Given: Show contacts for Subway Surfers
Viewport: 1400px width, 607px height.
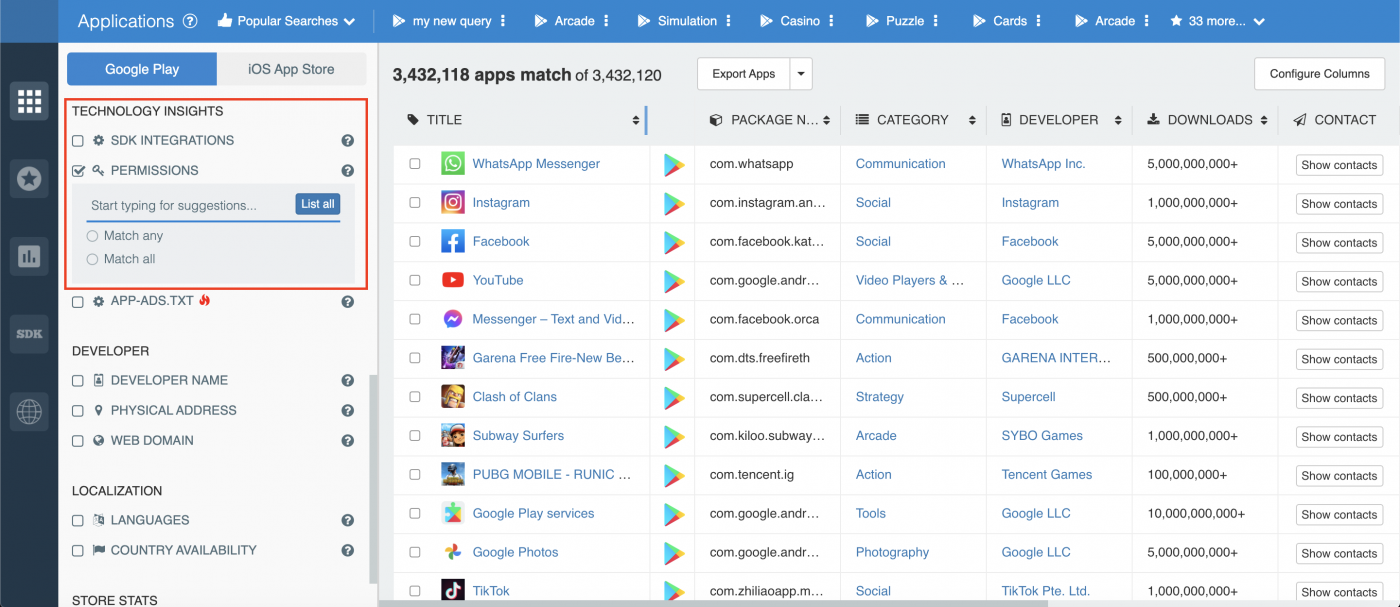Looking at the screenshot, I should pos(1339,436).
